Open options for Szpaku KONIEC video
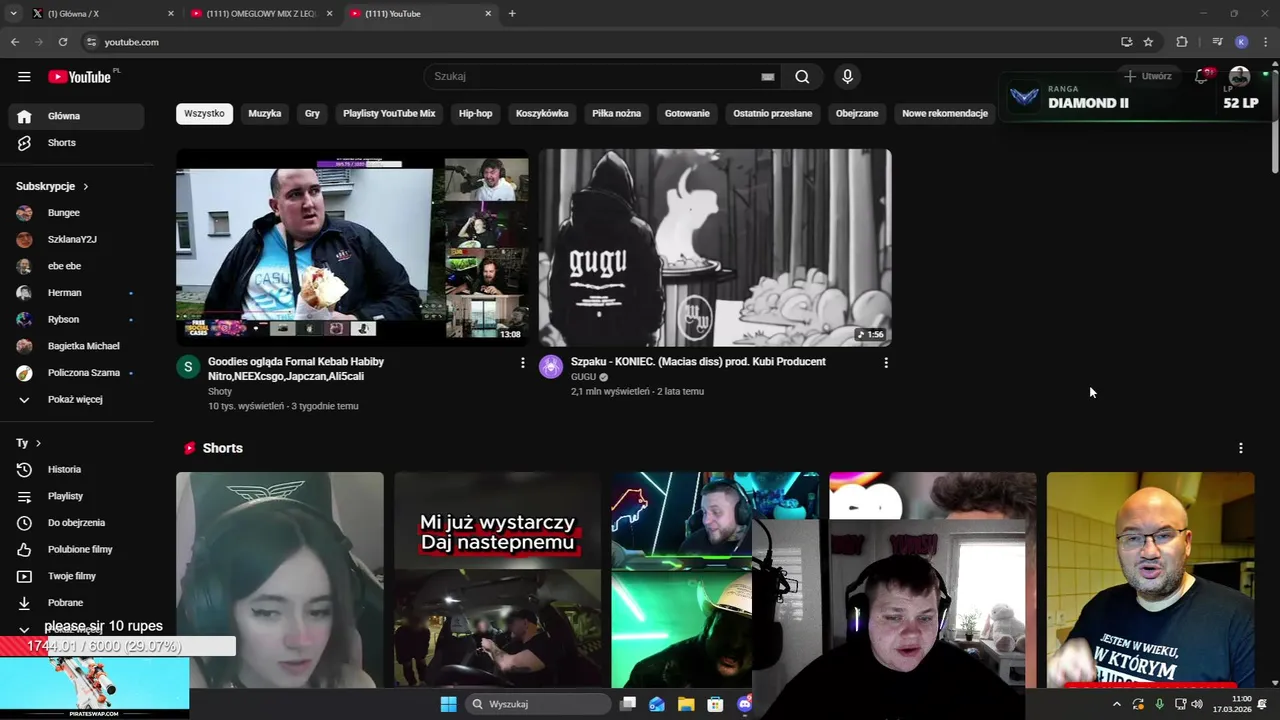1280x720 pixels. pos(885,363)
